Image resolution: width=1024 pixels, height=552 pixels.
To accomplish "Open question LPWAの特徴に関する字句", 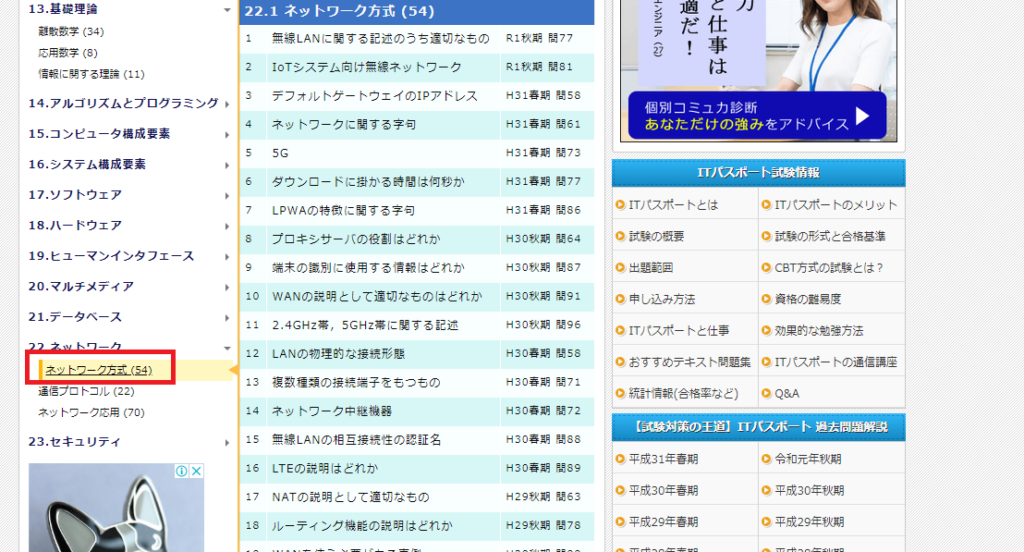I will (x=343, y=211).
